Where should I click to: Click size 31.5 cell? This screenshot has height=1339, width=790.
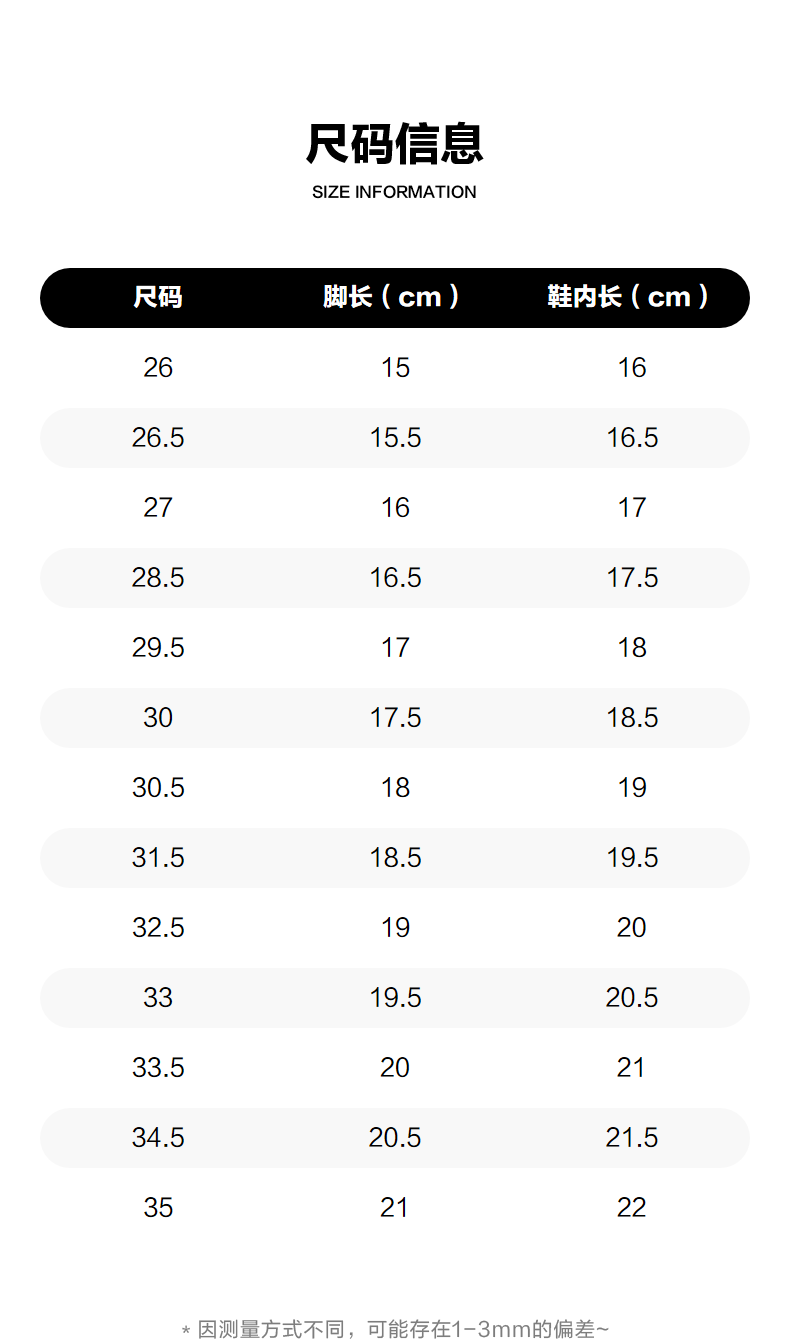(x=158, y=858)
